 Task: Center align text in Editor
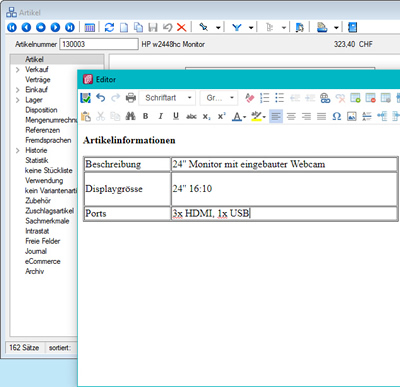291,116
